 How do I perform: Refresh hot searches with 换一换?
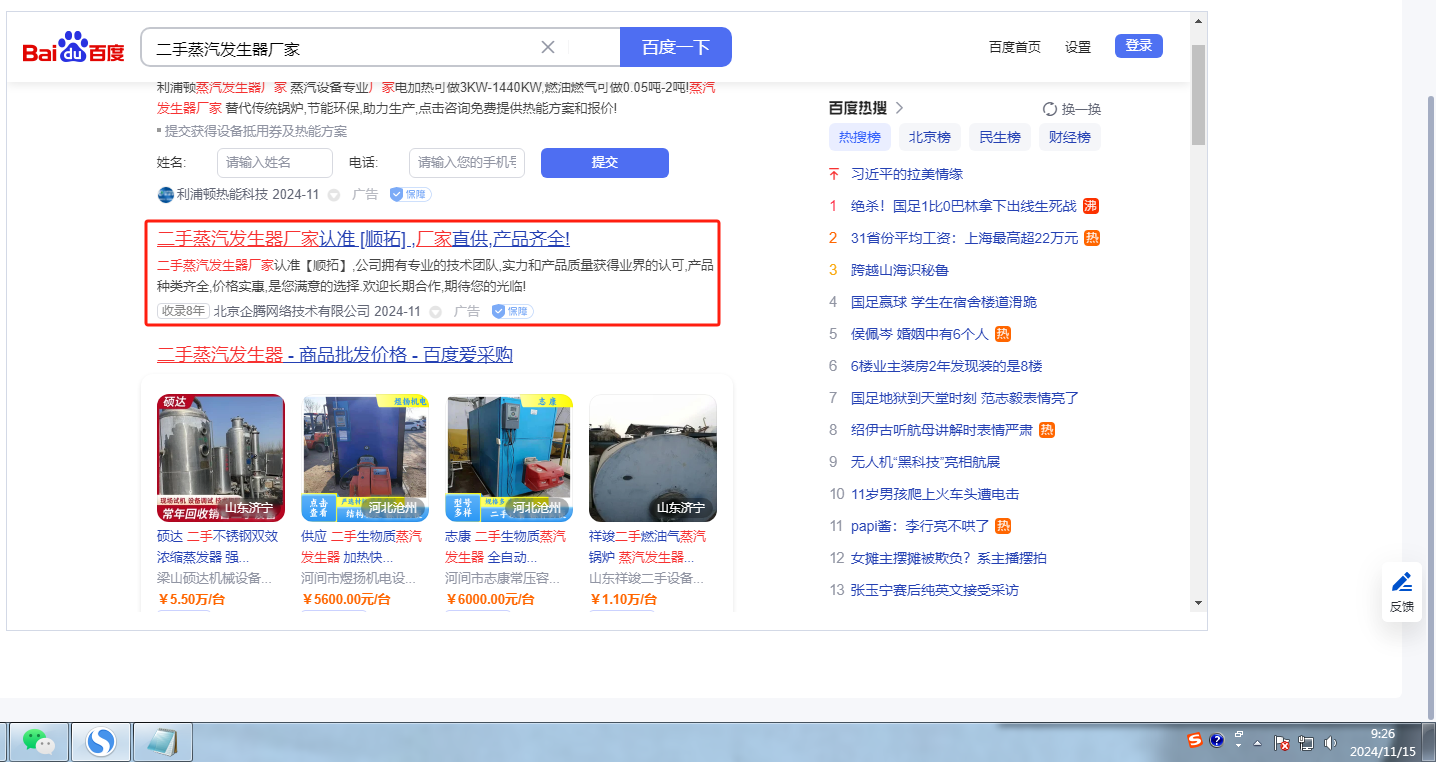[1072, 109]
